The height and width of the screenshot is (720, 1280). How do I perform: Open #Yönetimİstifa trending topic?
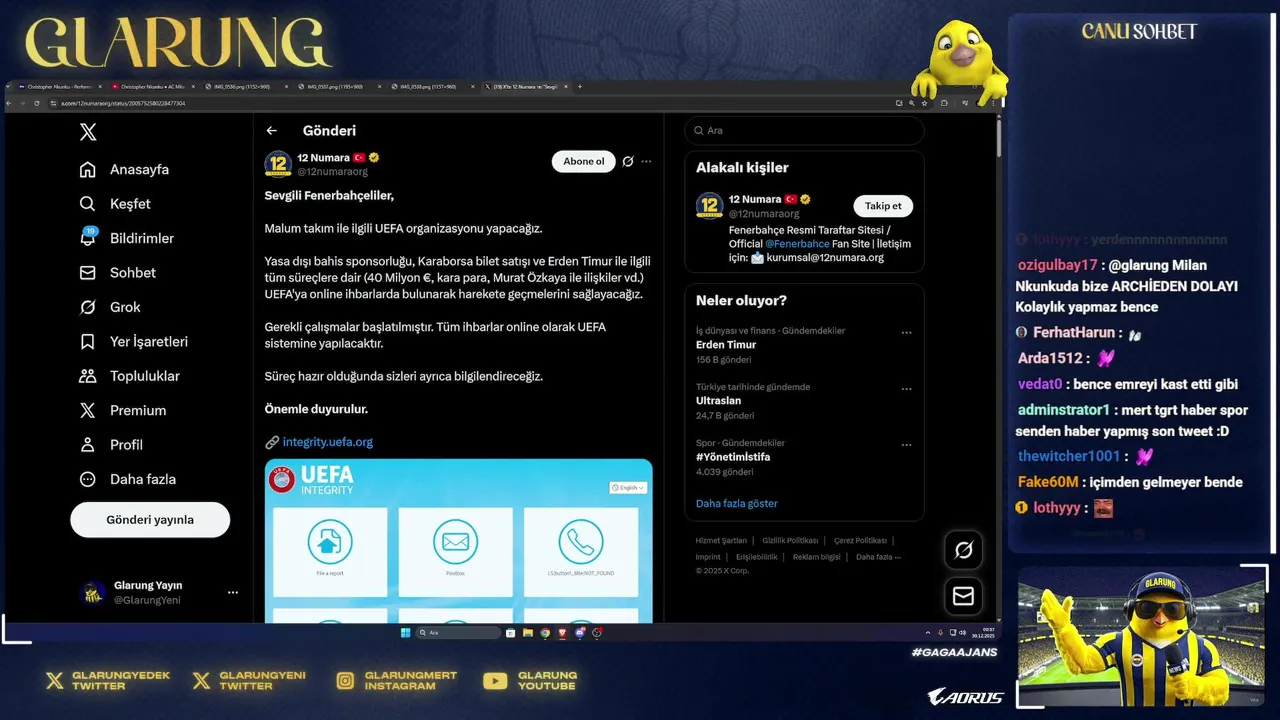pyautogui.click(x=733, y=457)
